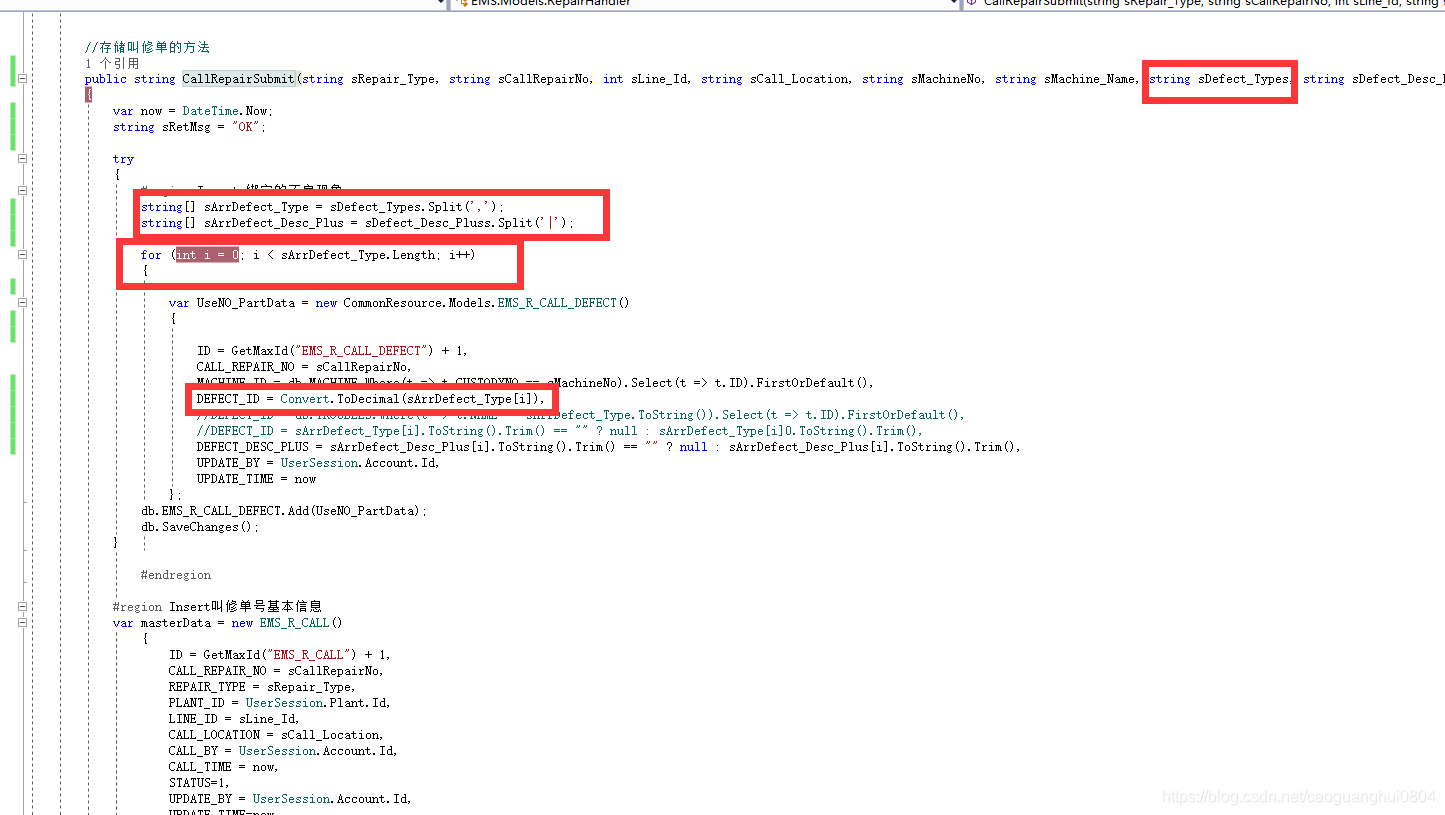Click the sMachineNo parameter in method signature
The height and width of the screenshot is (815, 1445).
(945, 79)
